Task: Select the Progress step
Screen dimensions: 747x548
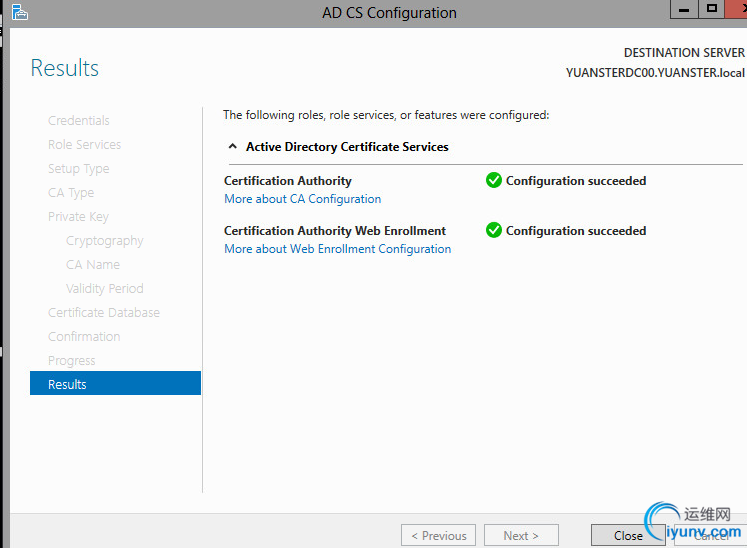Action: (x=72, y=361)
